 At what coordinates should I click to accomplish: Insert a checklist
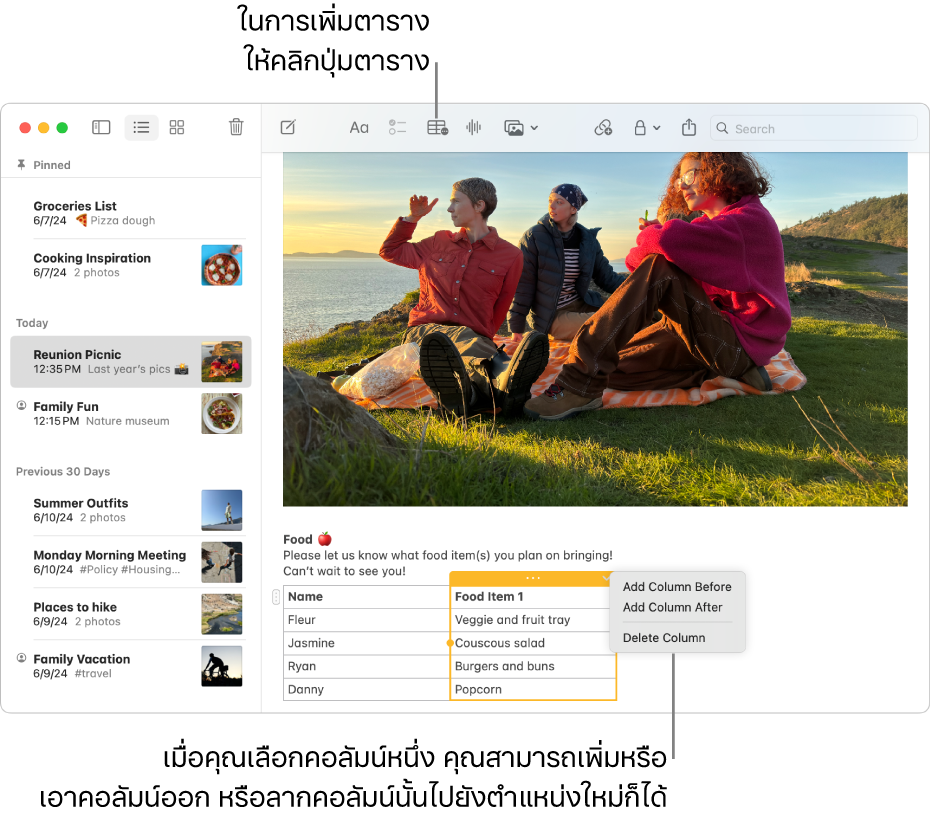pyautogui.click(x=397, y=127)
